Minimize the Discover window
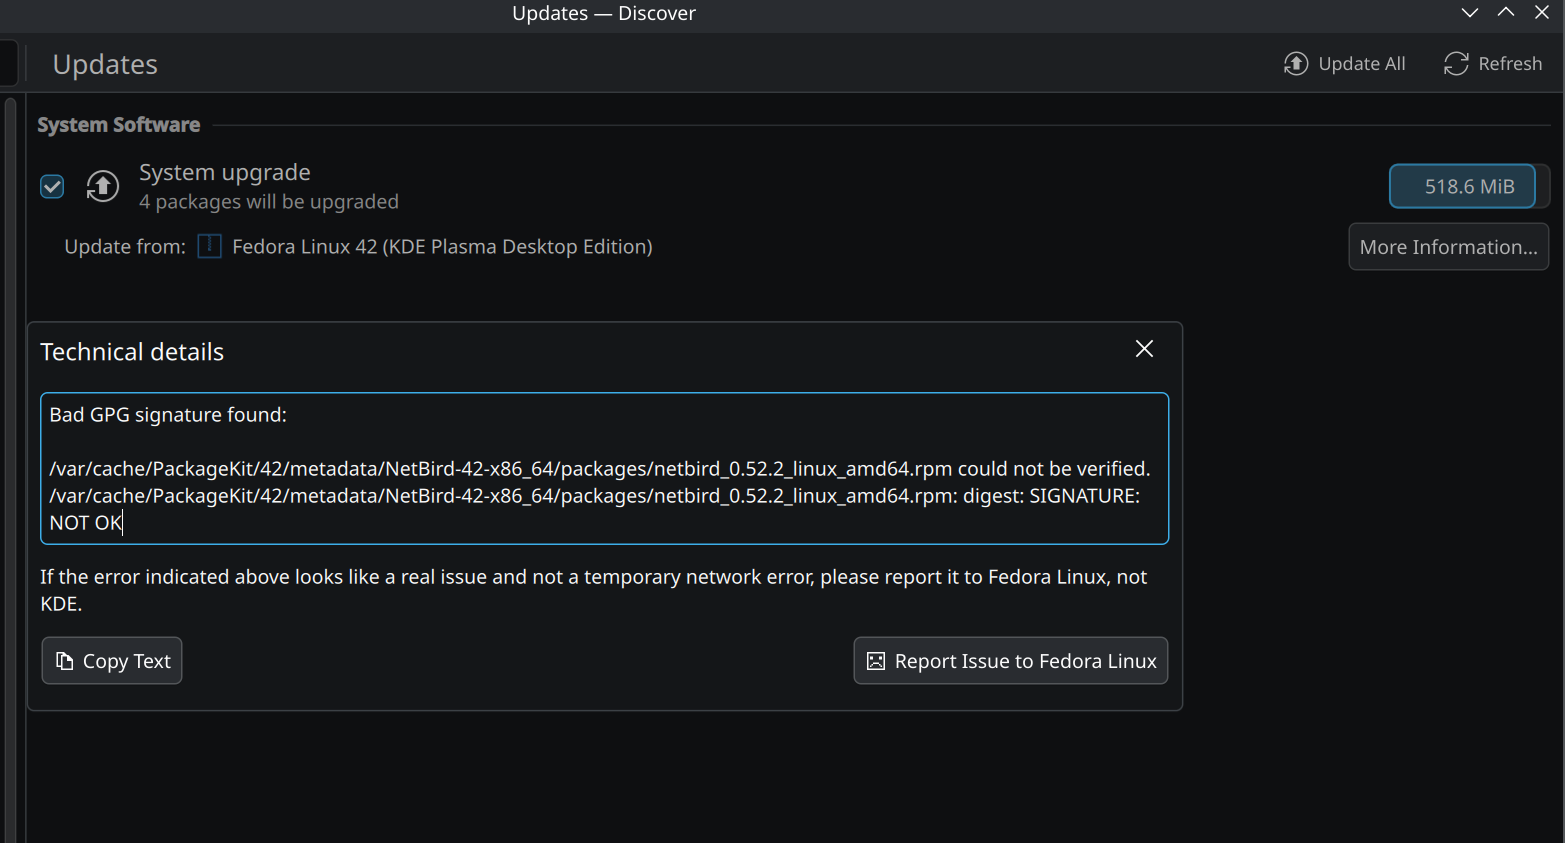 click(x=1469, y=13)
